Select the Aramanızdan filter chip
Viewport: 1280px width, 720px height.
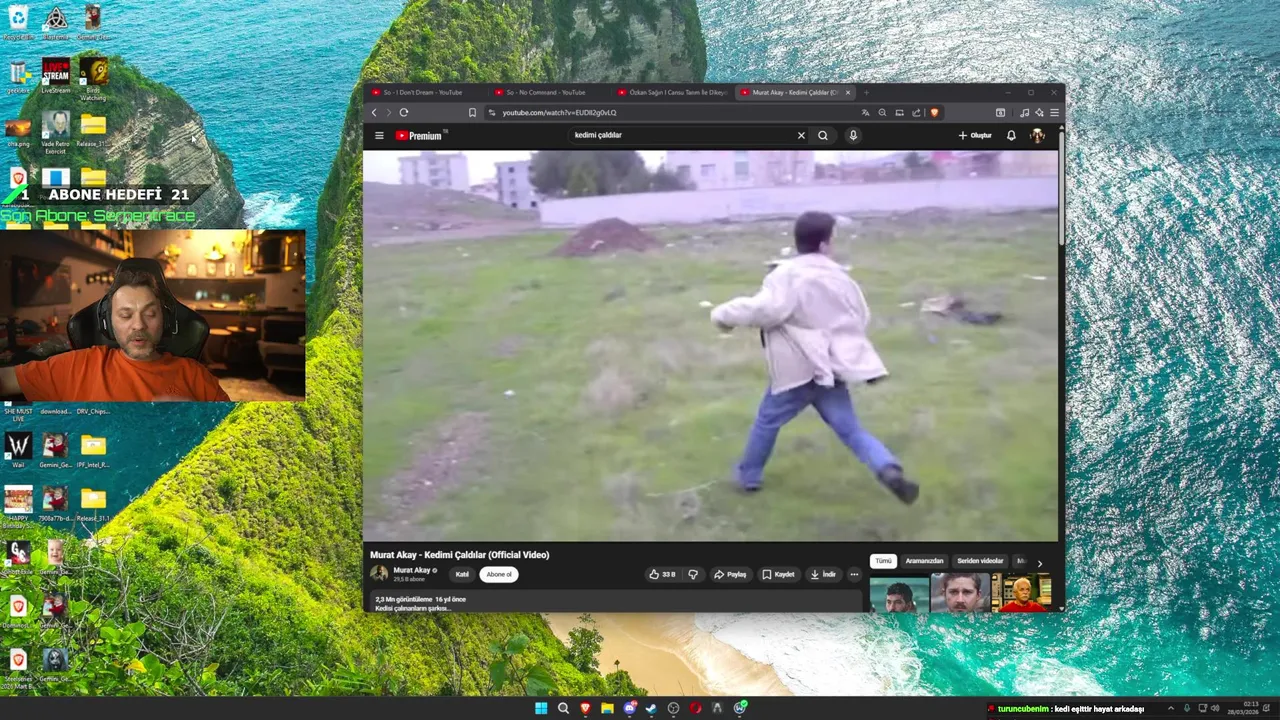924,561
